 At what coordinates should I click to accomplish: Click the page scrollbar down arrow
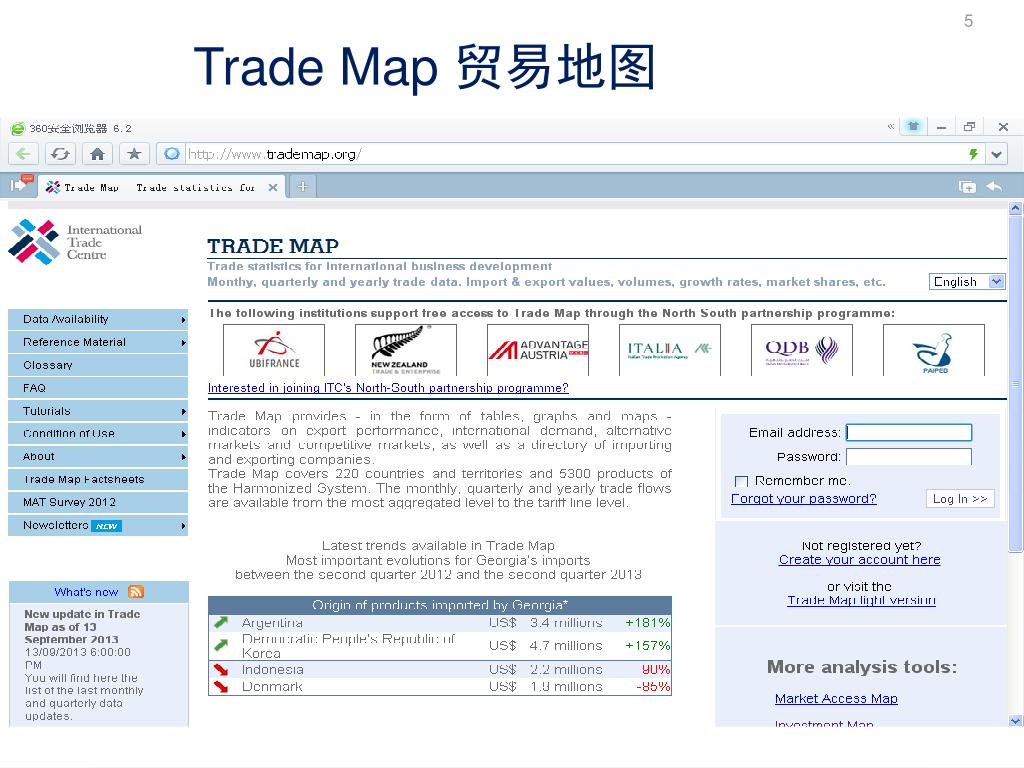click(1016, 721)
